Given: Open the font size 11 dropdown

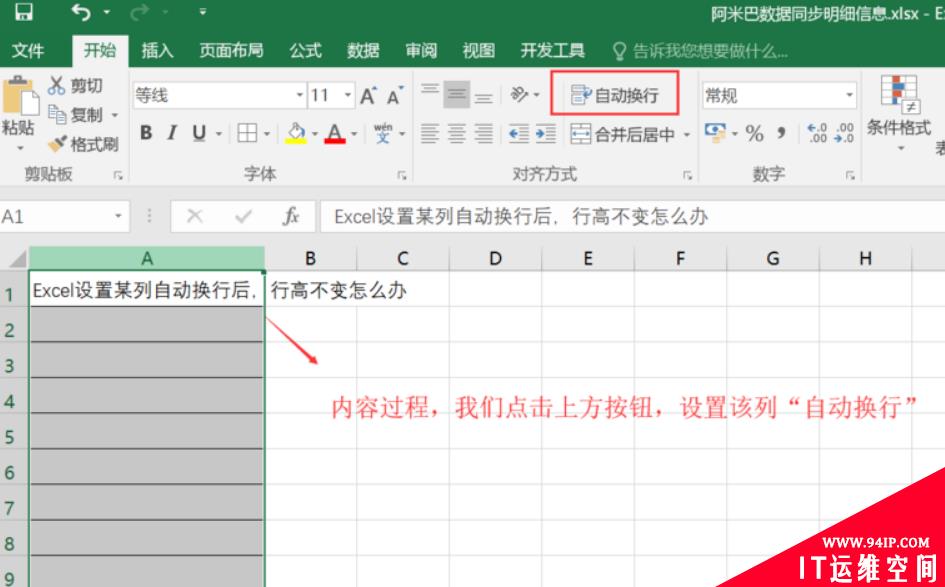Looking at the screenshot, I should click(x=348, y=95).
